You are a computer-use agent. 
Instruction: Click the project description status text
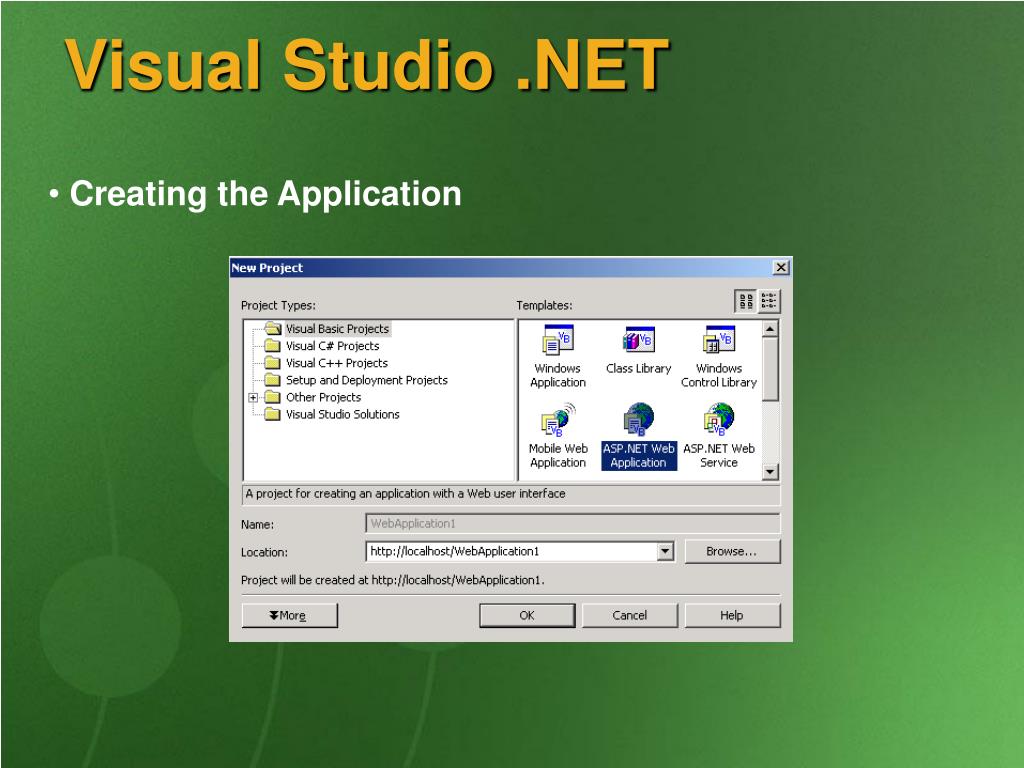[x=406, y=494]
